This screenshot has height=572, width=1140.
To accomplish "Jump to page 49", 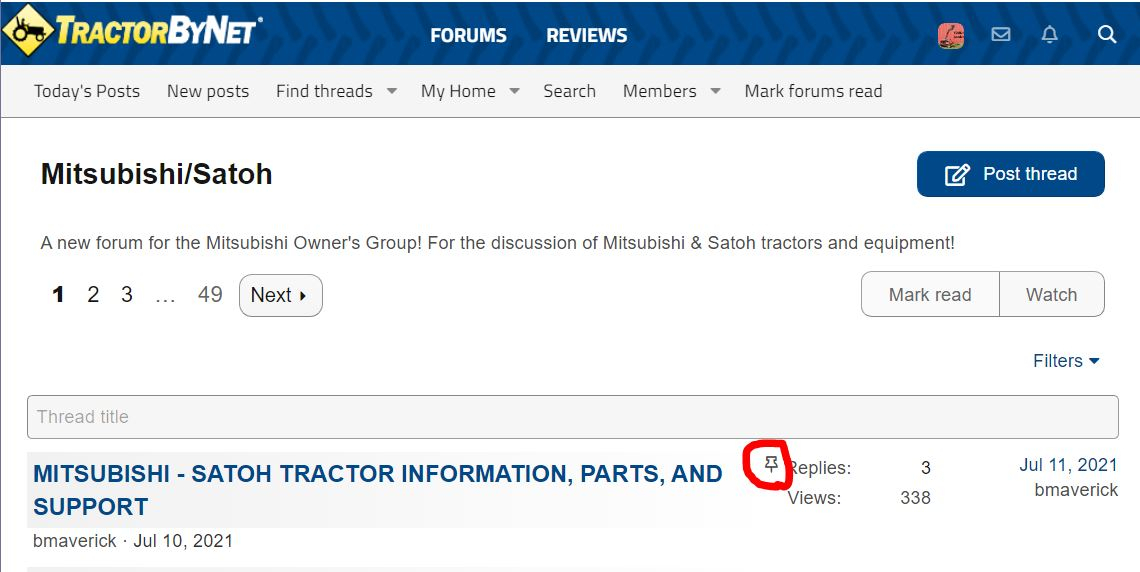I will tap(210, 295).
